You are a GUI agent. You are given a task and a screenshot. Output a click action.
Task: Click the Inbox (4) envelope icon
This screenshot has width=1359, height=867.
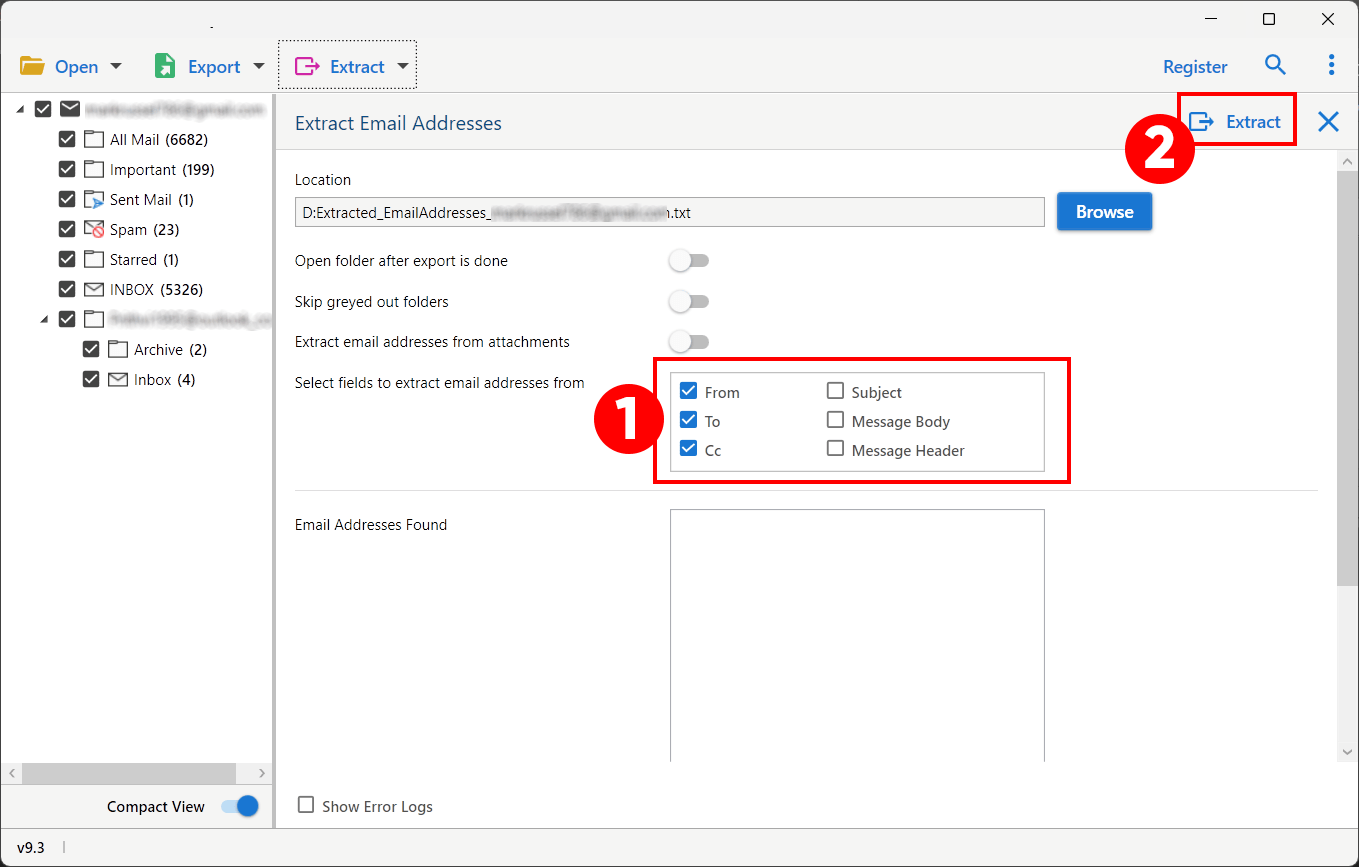118,379
